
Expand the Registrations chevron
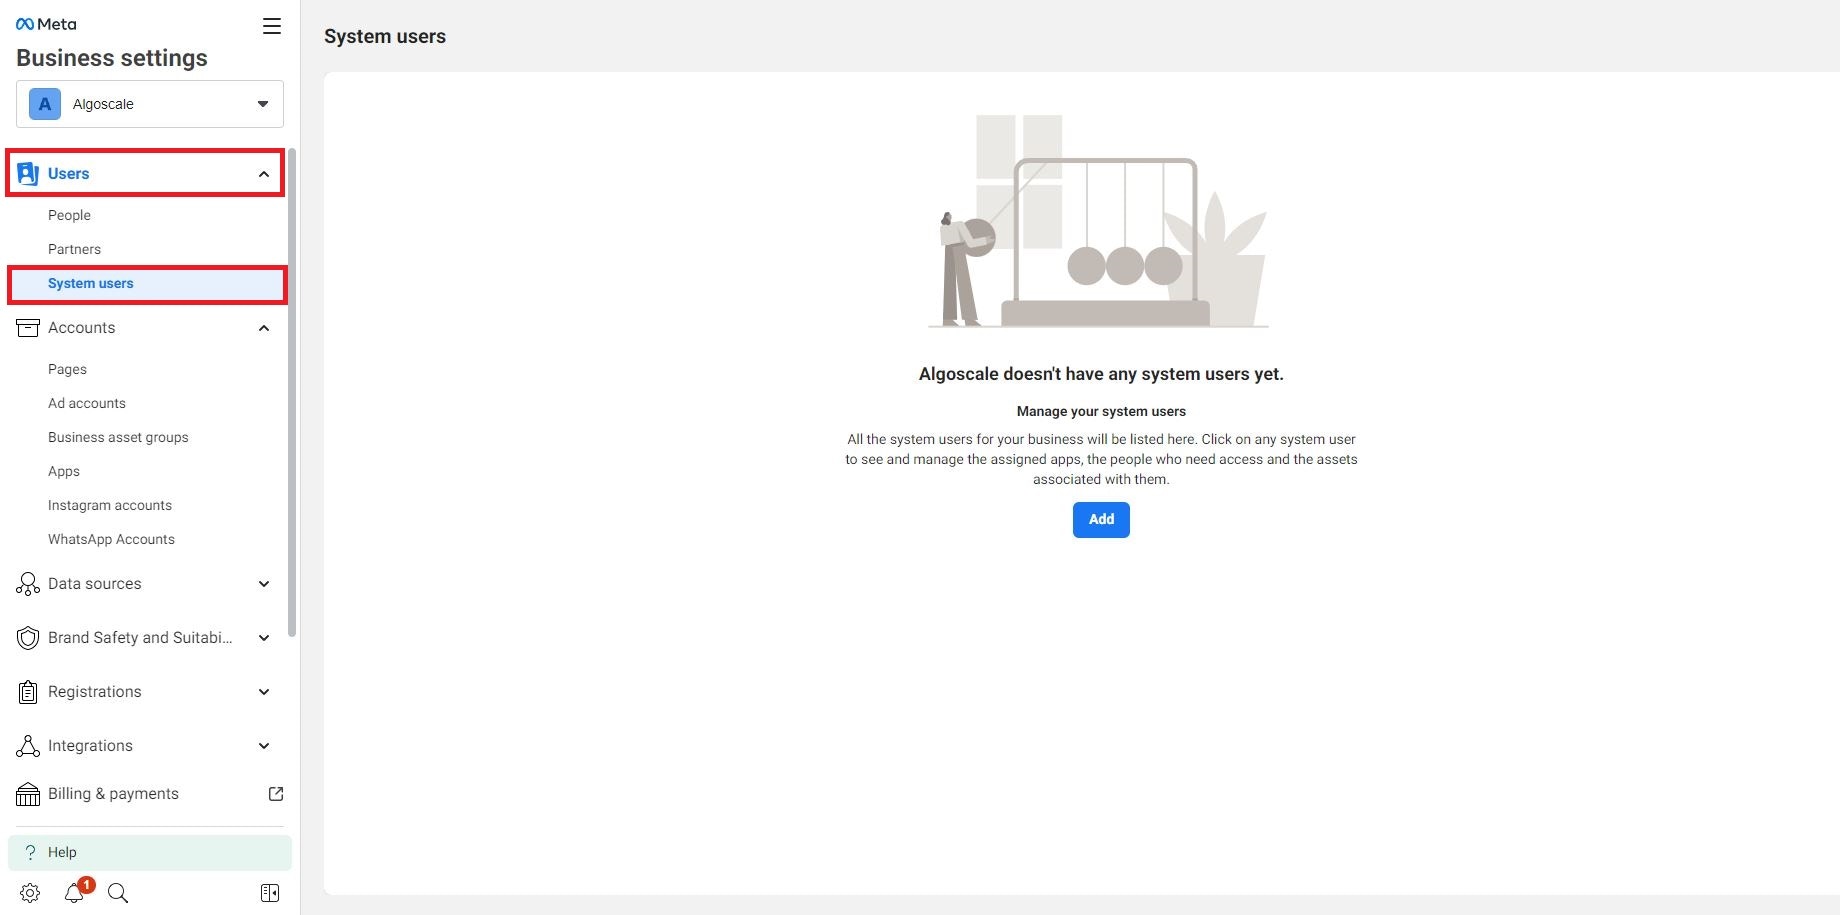(x=264, y=692)
